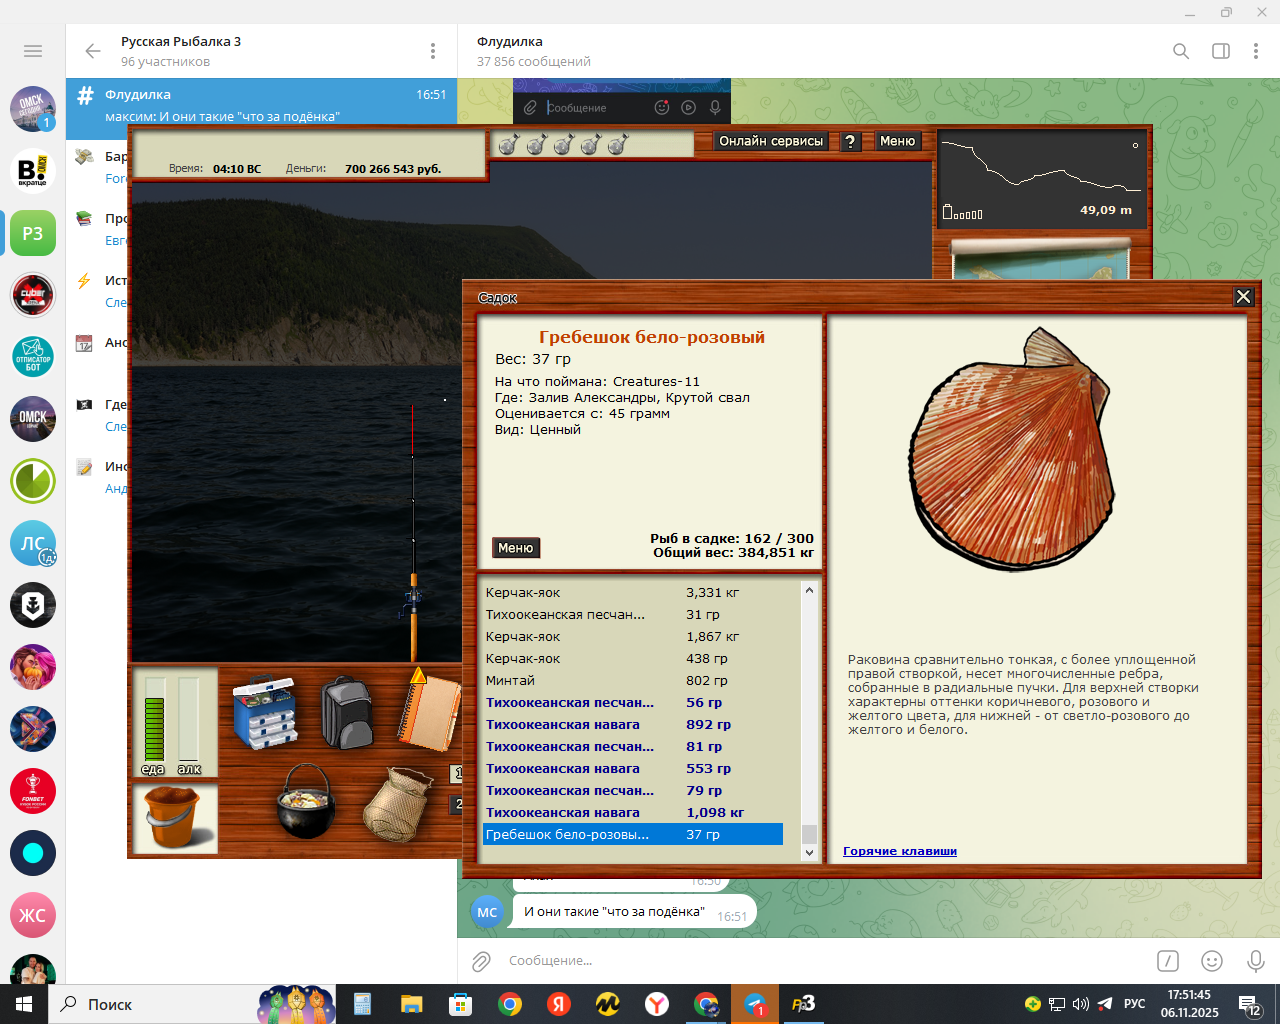The width and height of the screenshot is (1280, 1024).
Task: Open the tackle box icon
Action: tap(265, 713)
